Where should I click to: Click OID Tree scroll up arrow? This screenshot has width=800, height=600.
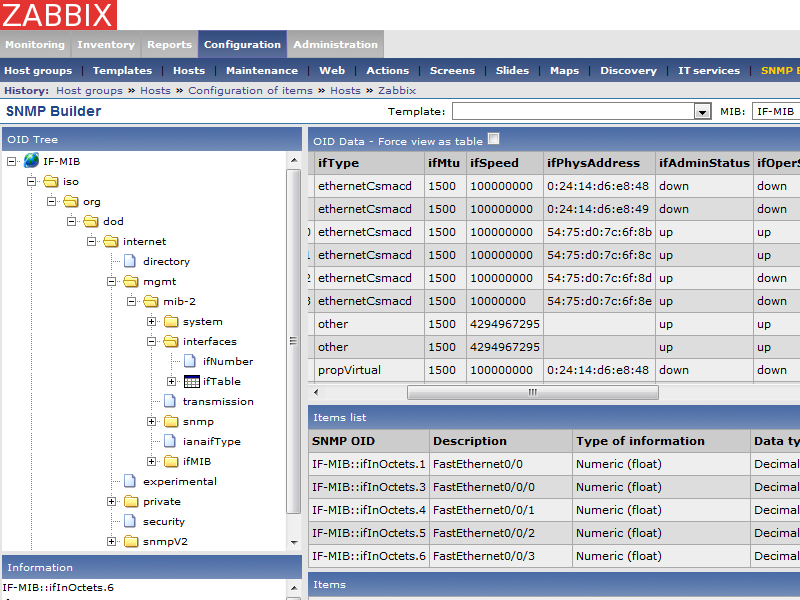pyautogui.click(x=294, y=160)
